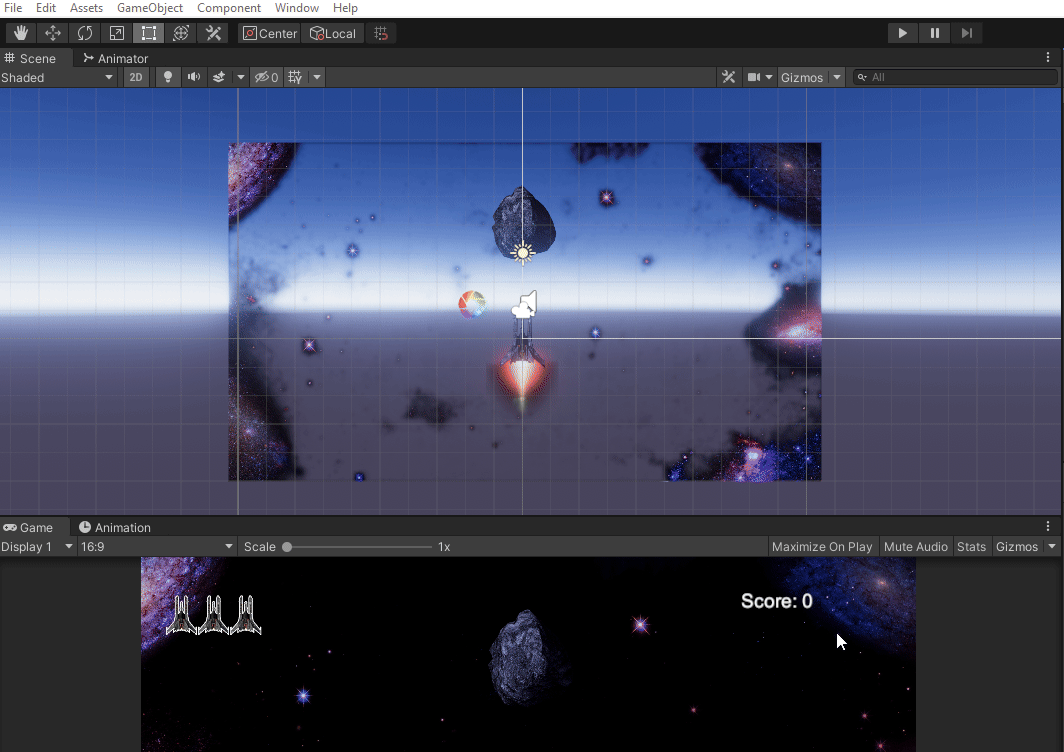Open the Display 1 dropdown
Image resolution: width=1064 pixels, height=752 pixels.
pyautogui.click(x=37, y=547)
